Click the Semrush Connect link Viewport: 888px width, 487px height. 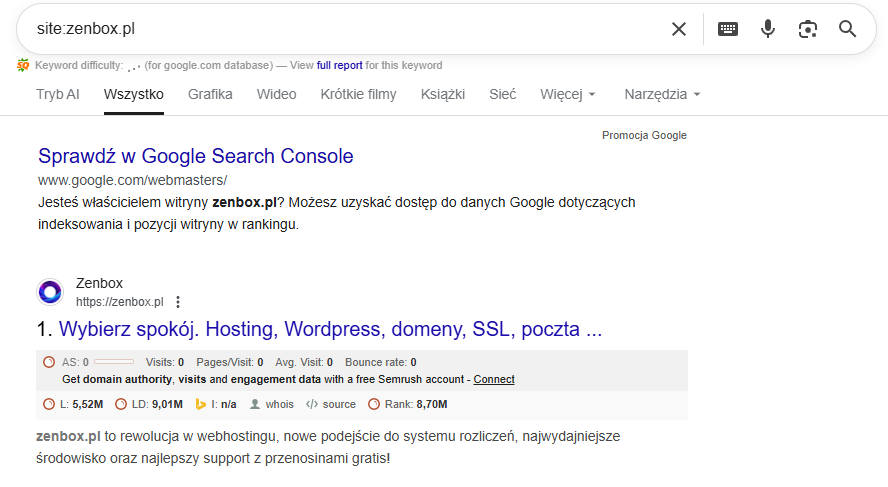(494, 380)
